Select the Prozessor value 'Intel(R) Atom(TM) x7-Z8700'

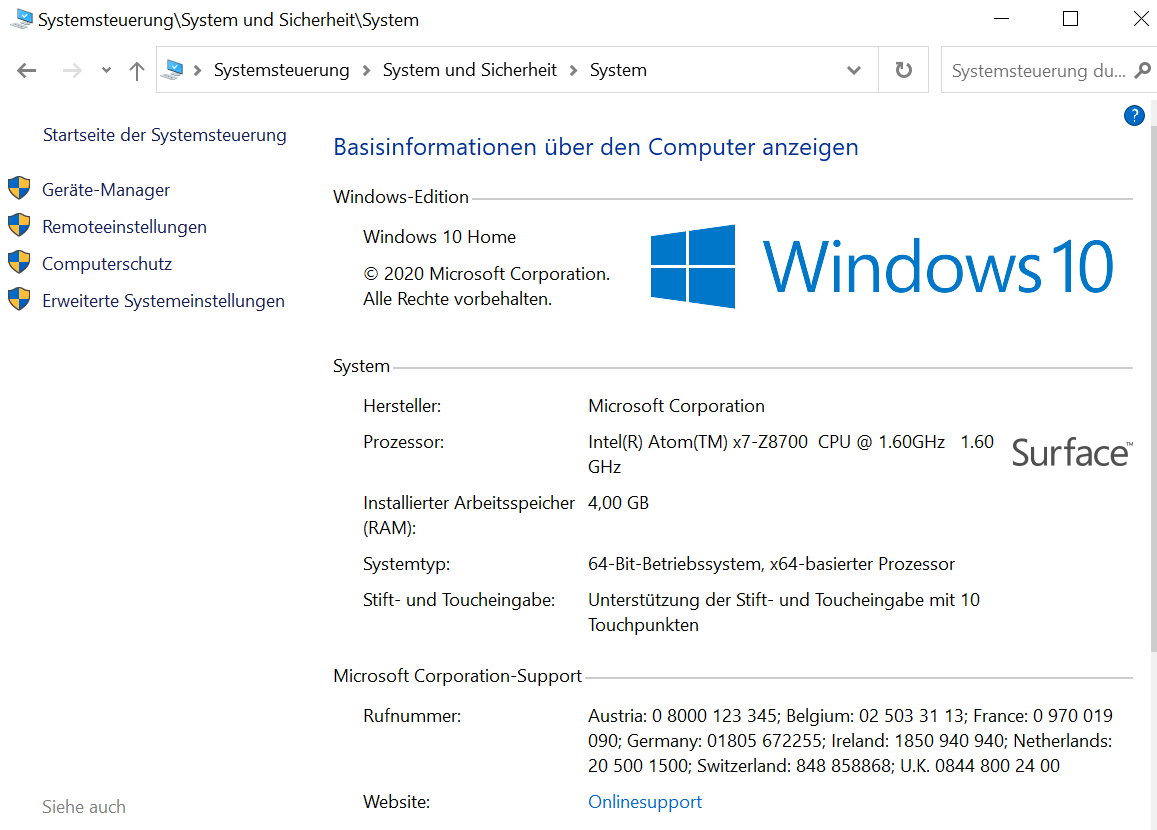[x=697, y=442]
